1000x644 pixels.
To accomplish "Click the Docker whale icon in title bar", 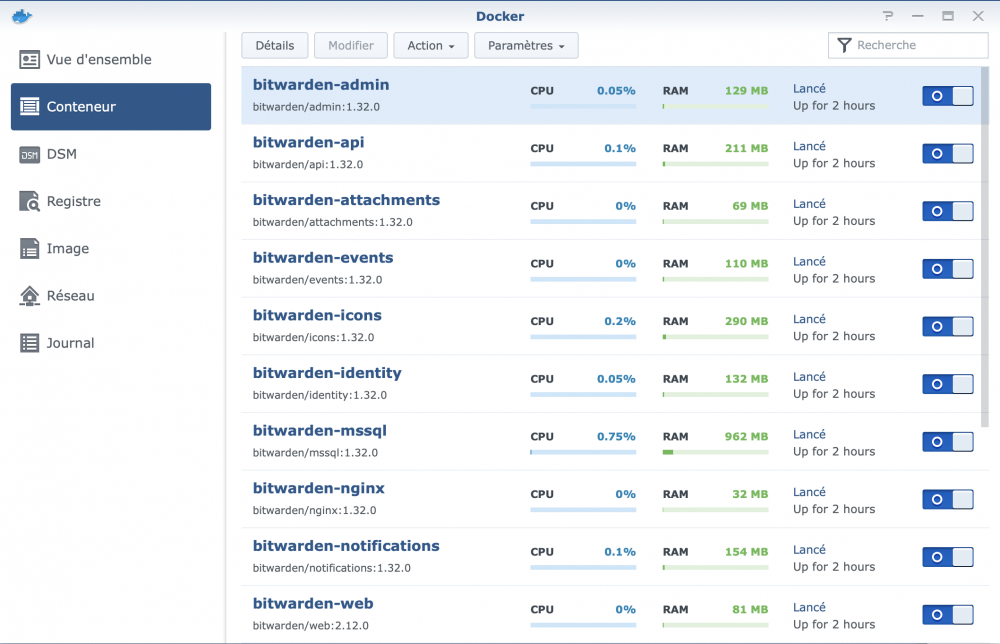I will click(x=22, y=15).
